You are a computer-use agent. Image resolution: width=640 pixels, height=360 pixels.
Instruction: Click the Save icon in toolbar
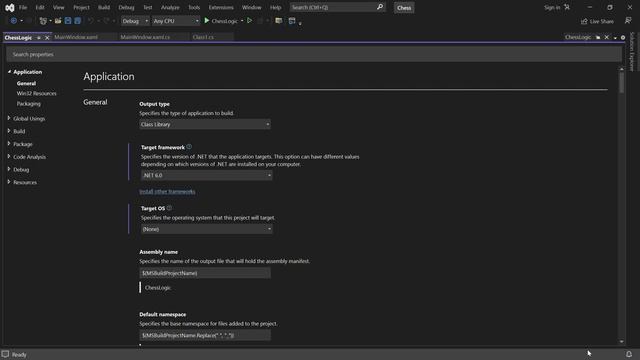(68, 21)
